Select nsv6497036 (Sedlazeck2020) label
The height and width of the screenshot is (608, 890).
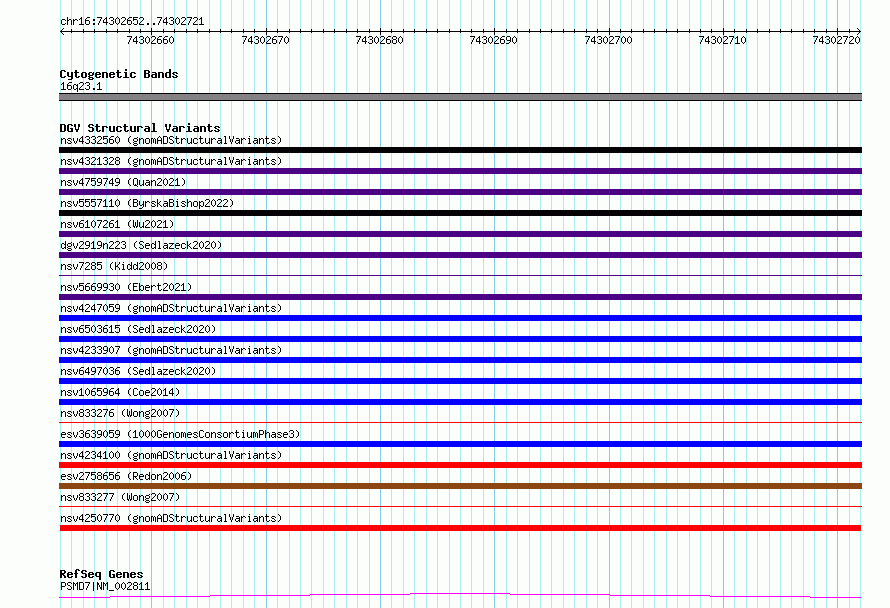pyautogui.click(x=138, y=371)
